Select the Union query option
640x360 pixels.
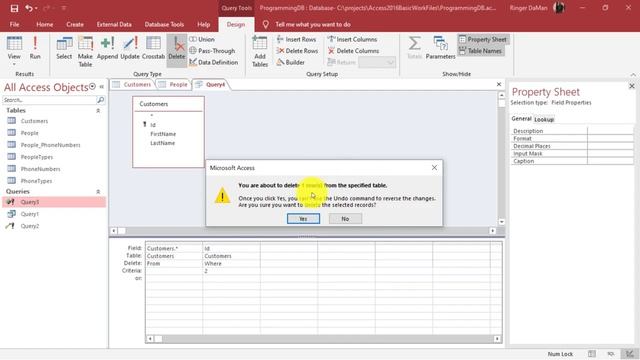202,39
